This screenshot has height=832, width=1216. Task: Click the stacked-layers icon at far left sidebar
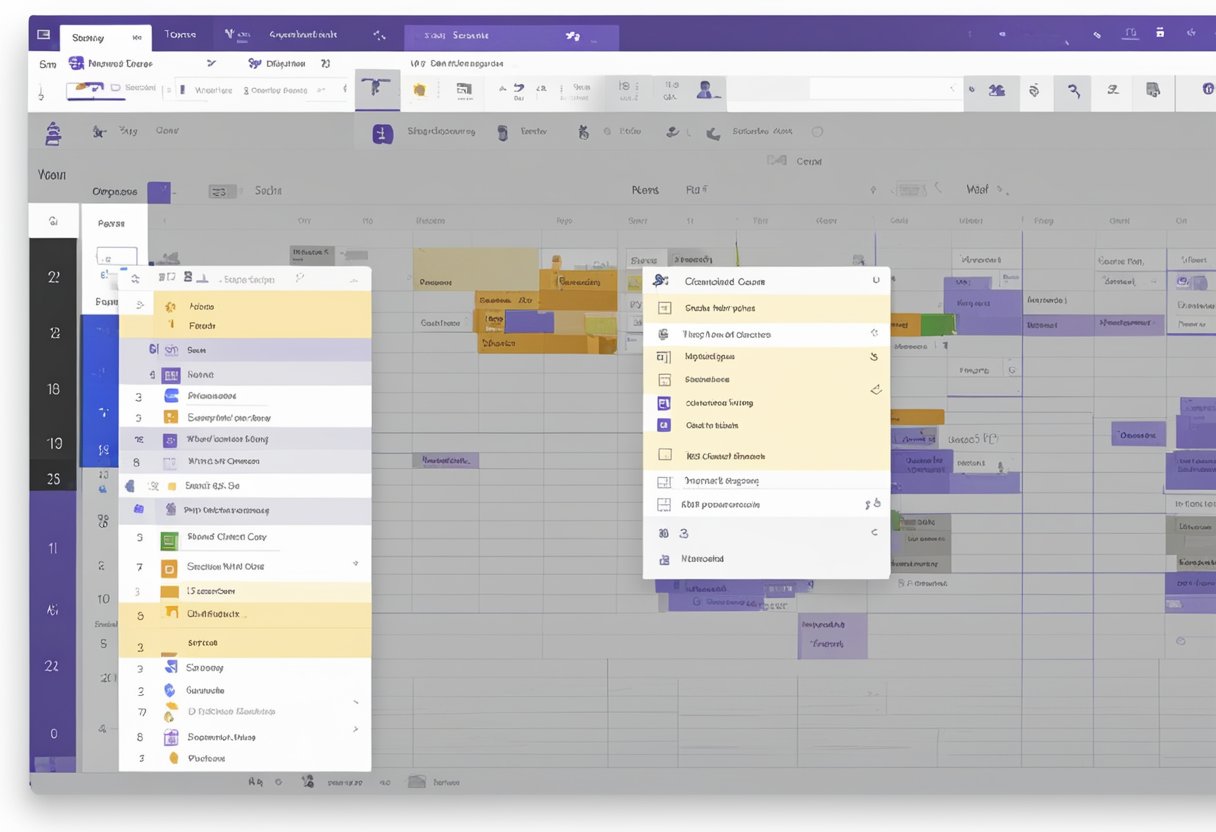[x=53, y=133]
